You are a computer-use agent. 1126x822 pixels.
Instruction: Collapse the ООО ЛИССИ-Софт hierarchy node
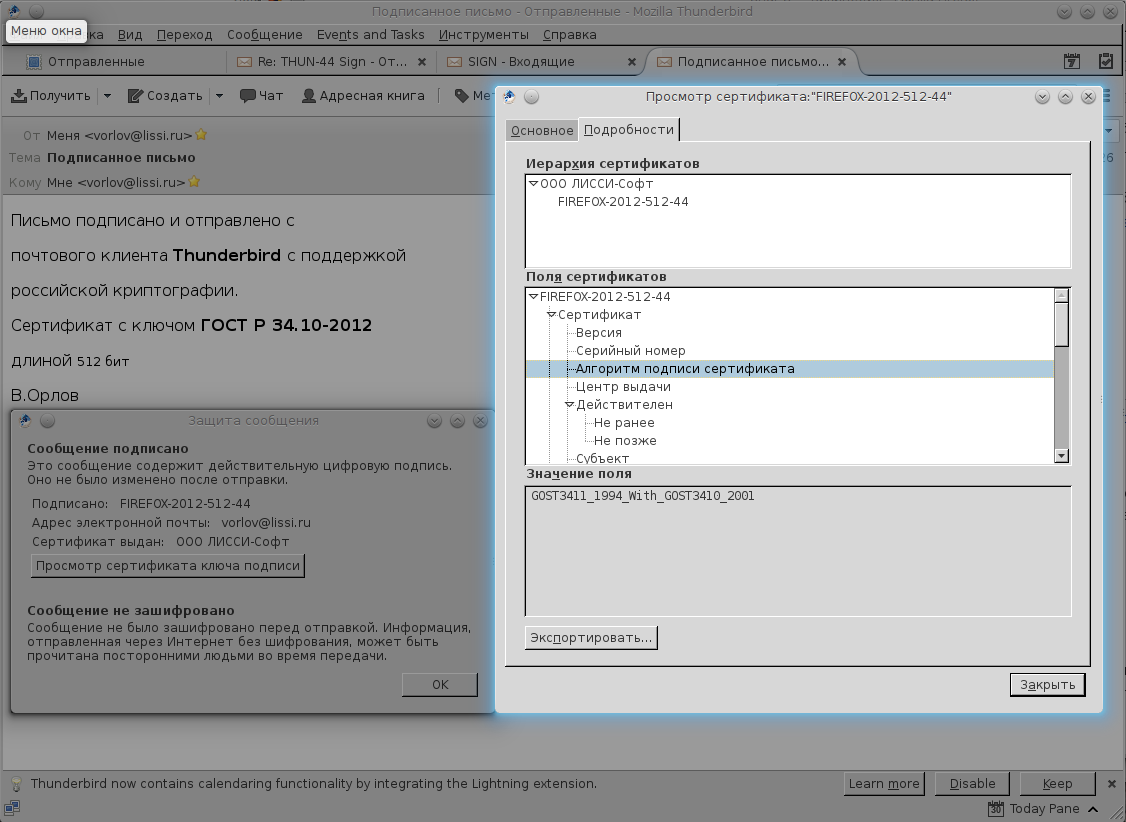click(533, 184)
